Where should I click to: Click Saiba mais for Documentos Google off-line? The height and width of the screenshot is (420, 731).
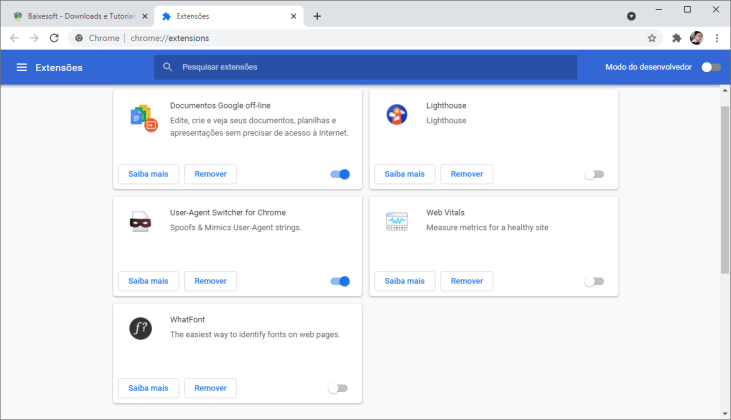pos(148,174)
